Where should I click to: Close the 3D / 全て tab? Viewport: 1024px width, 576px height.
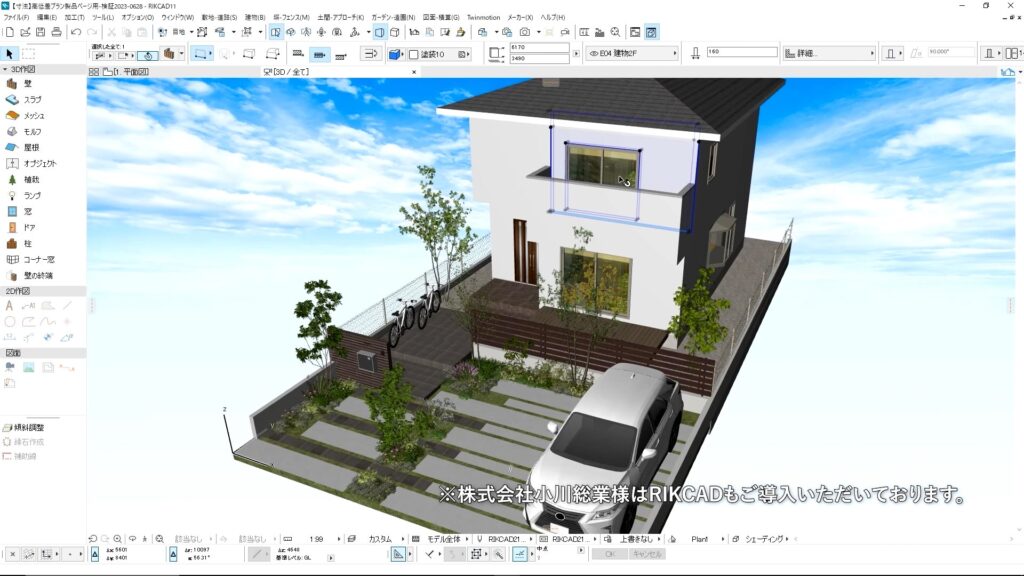click(x=413, y=72)
